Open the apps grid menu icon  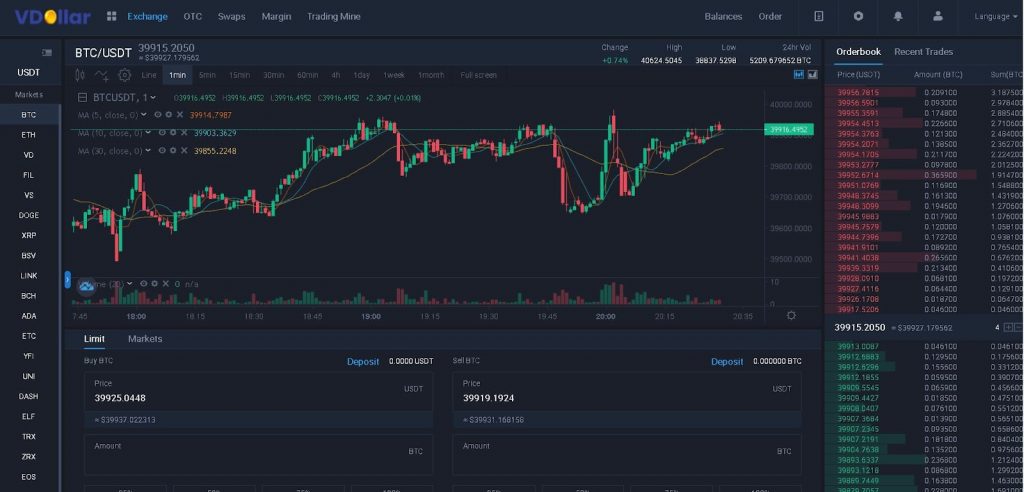pyautogui.click(x=112, y=16)
